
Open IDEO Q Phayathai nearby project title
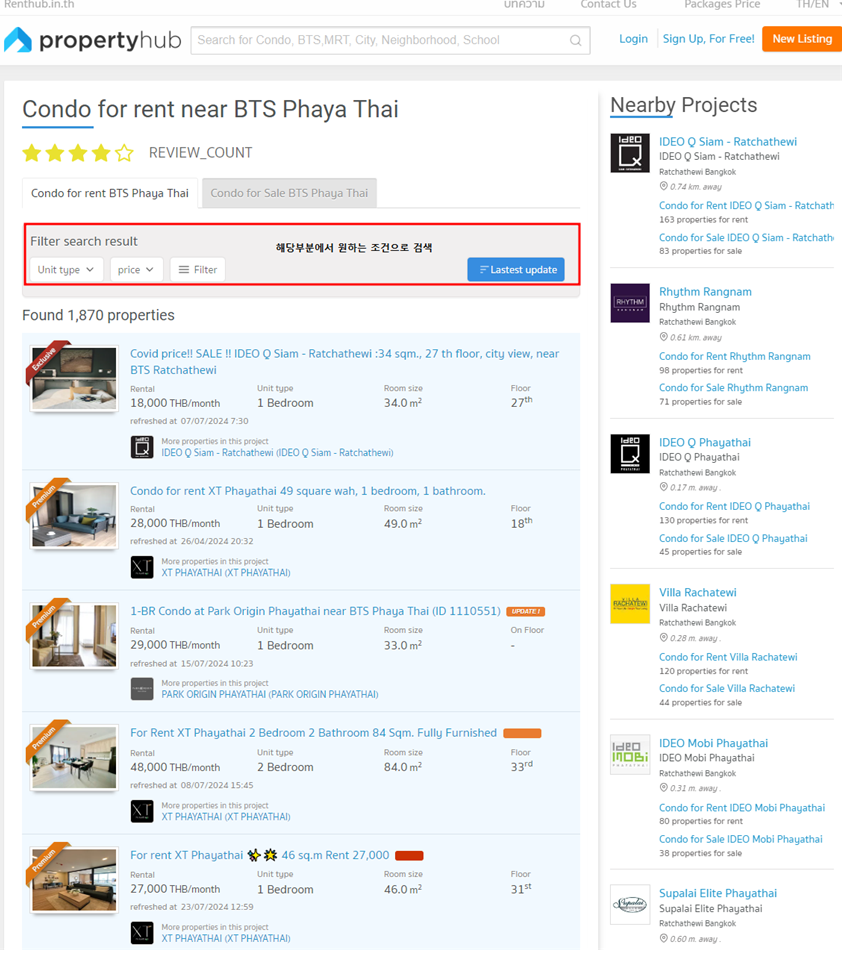[705, 443]
